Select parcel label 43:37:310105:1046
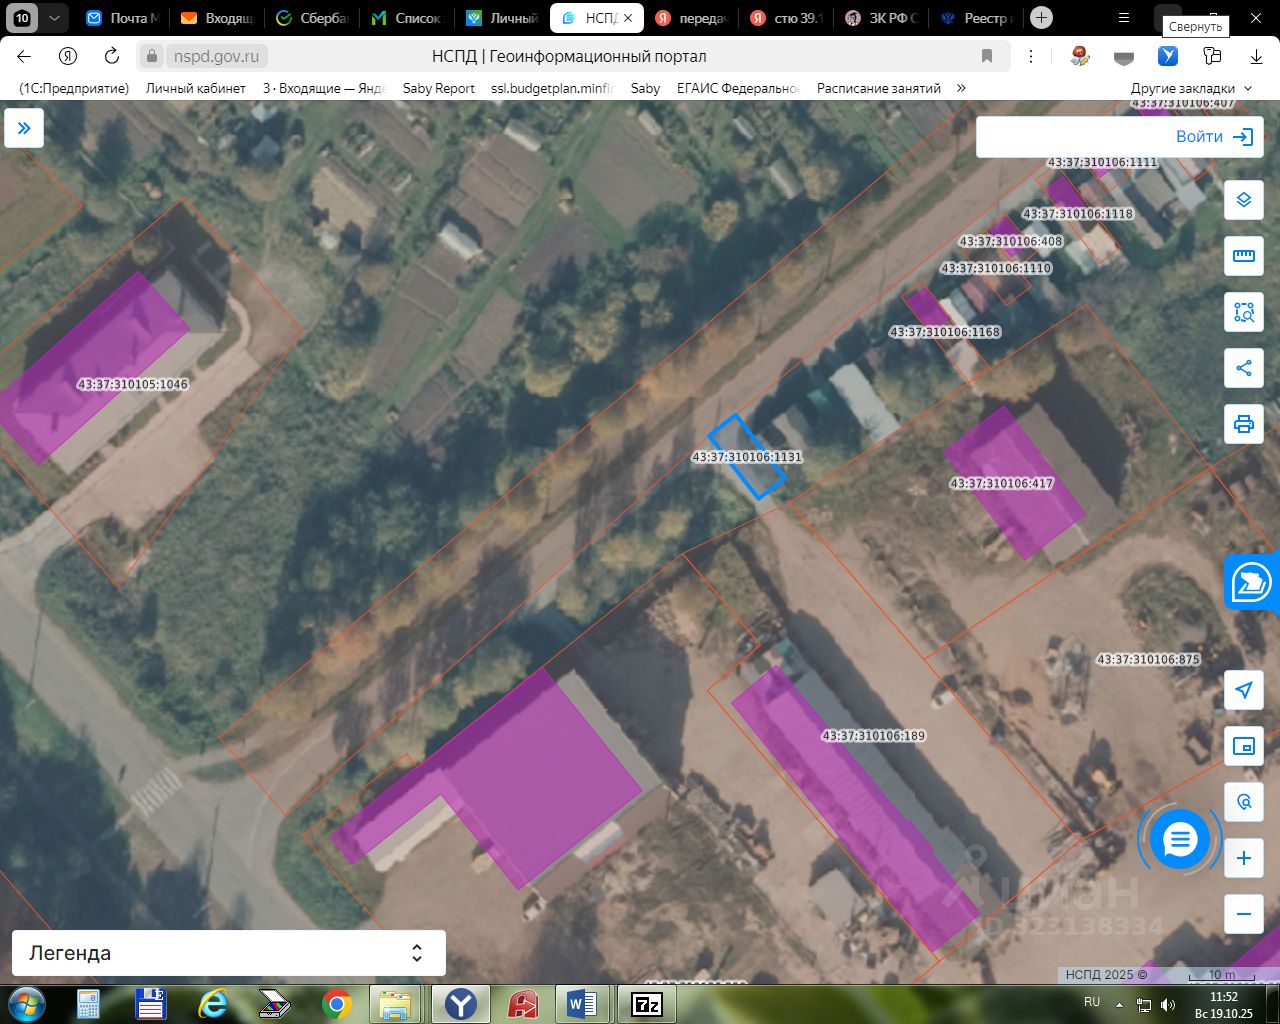The image size is (1280, 1024). 133,384
